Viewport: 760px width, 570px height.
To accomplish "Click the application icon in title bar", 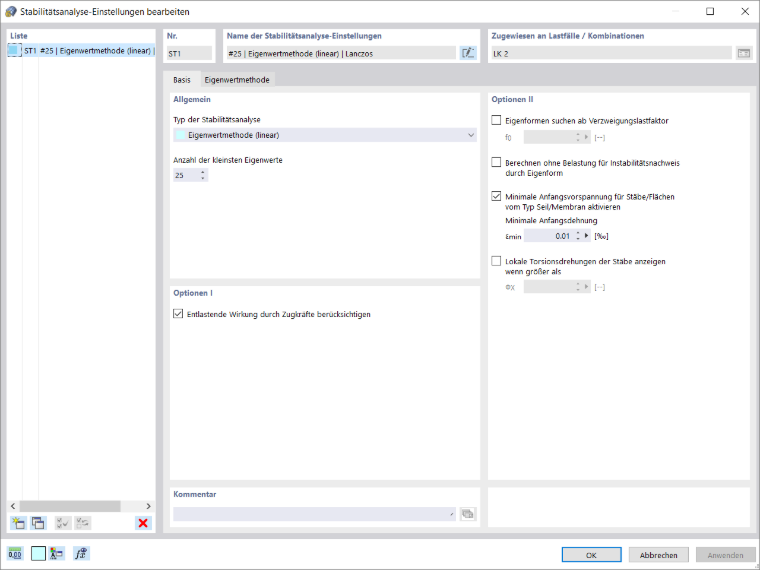I will (10, 12).
